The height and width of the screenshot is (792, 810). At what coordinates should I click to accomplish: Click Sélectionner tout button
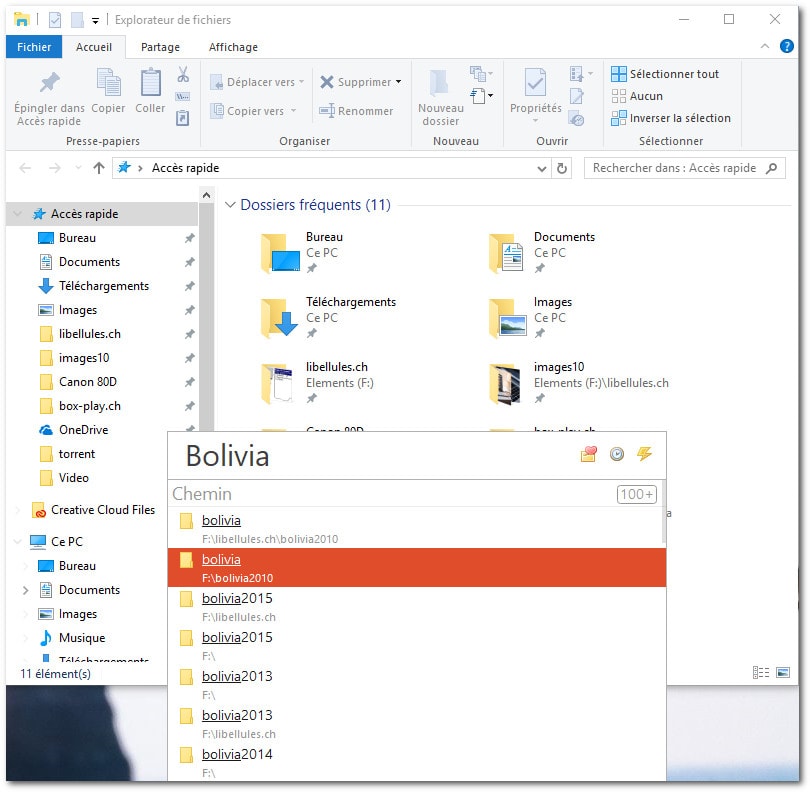point(665,74)
